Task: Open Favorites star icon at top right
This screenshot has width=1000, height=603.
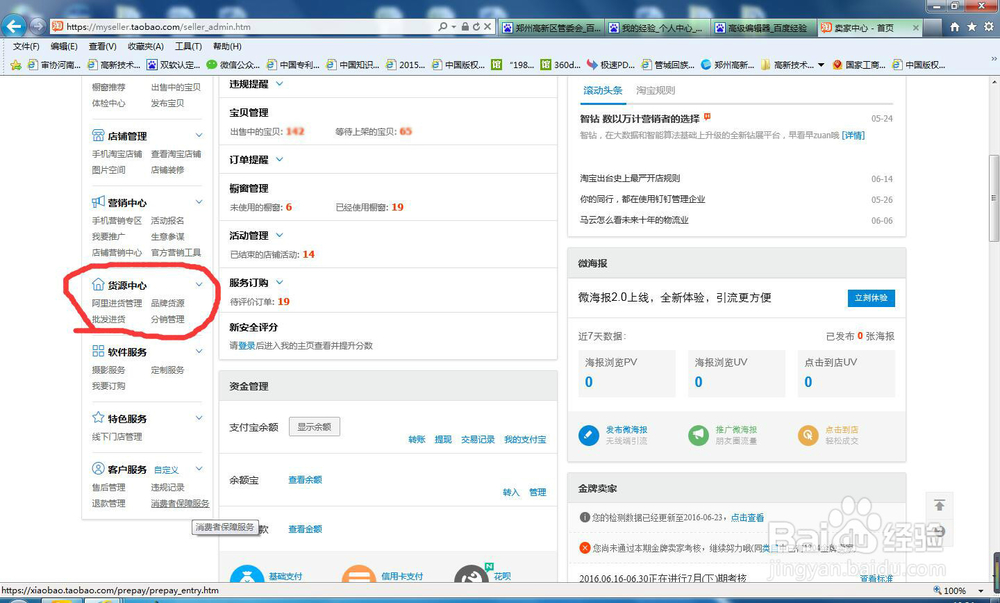Action: (x=971, y=27)
